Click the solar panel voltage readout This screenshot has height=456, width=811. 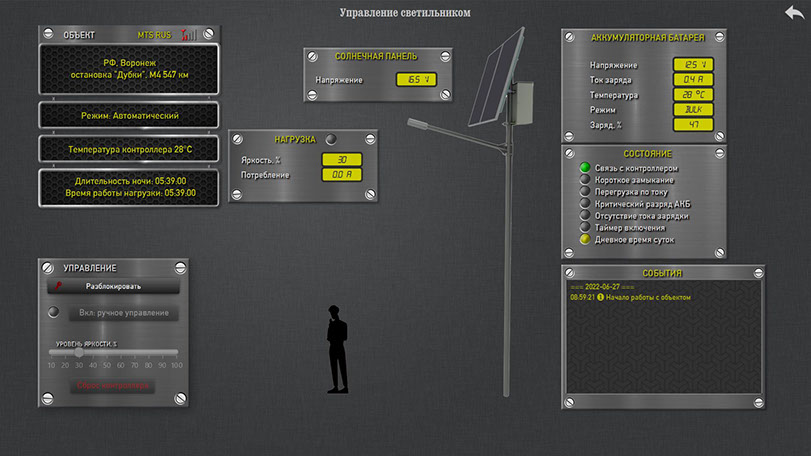[x=416, y=80]
